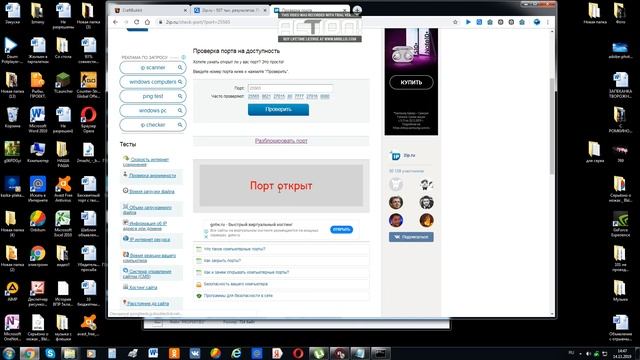Image resolution: width=640 pixels, height=360 pixels.
Task: Click the 'ip scanner' search suggestion
Action: tap(153, 67)
